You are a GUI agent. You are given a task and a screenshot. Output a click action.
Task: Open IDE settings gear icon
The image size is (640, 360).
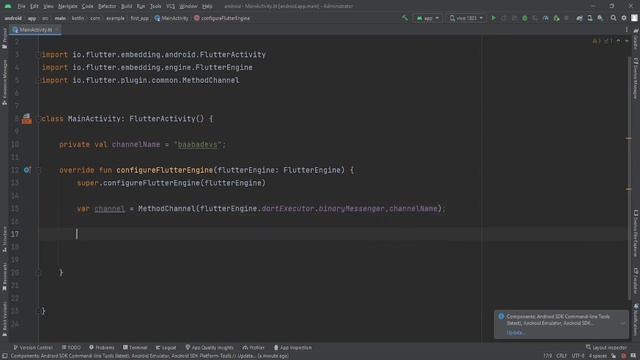[x=624, y=18]
